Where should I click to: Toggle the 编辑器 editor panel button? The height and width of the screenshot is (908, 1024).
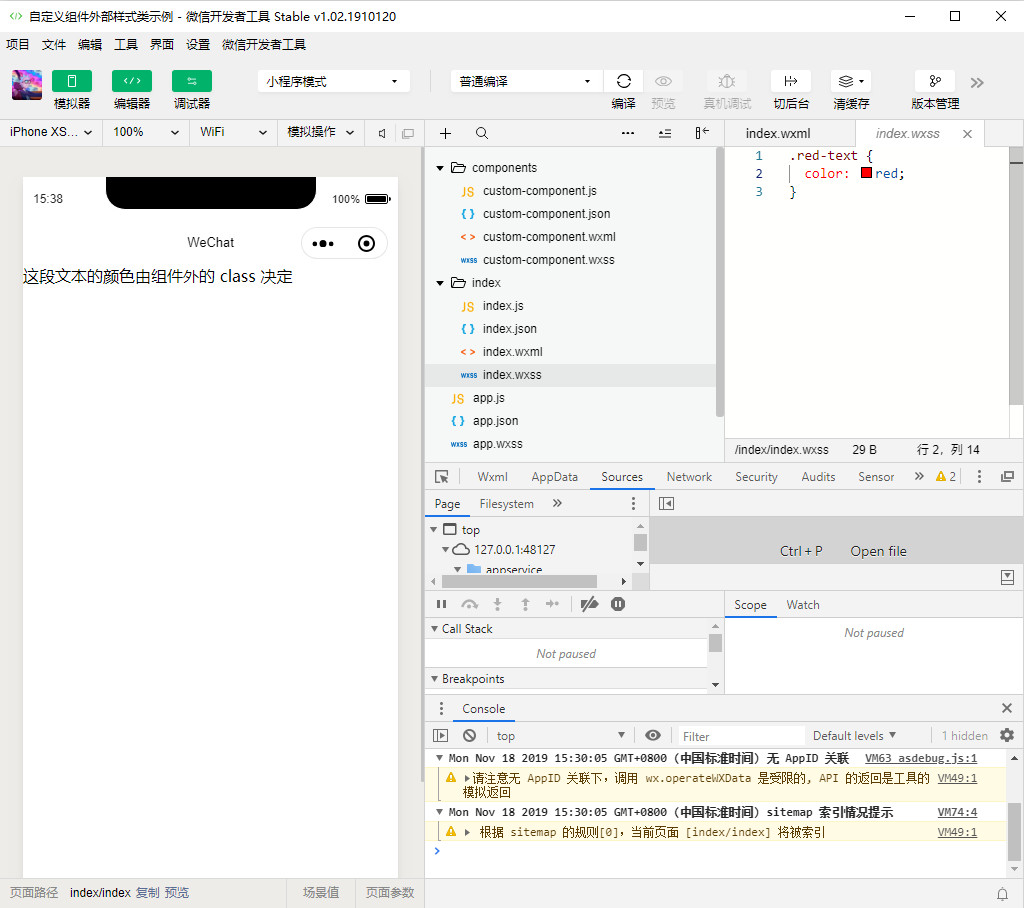click(132, 81)
